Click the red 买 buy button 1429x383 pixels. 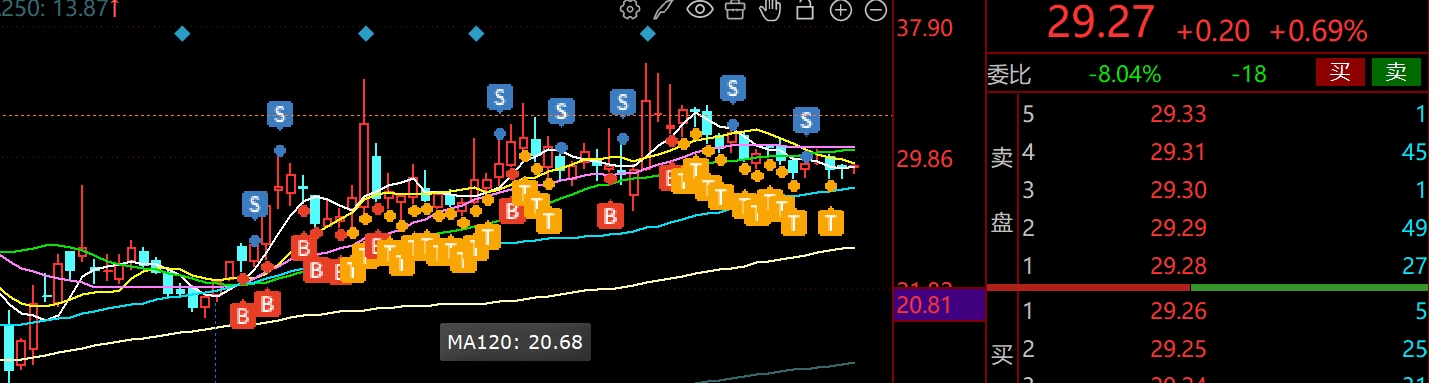click(x=1340, y=72)
